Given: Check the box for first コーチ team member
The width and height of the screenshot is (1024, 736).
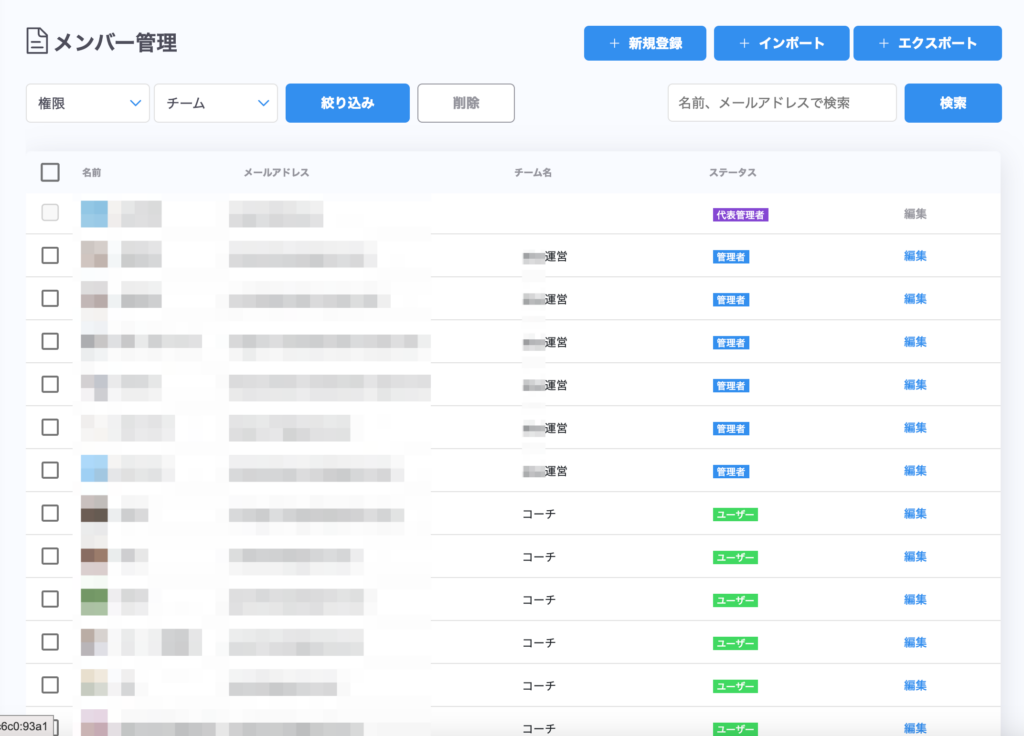Looking at the screenshot, I should click(x=50, y=513).
